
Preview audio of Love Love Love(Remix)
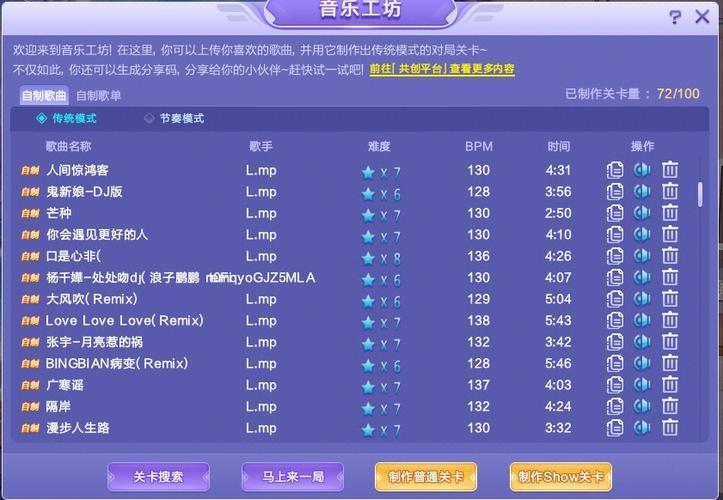tap(642, 321)
